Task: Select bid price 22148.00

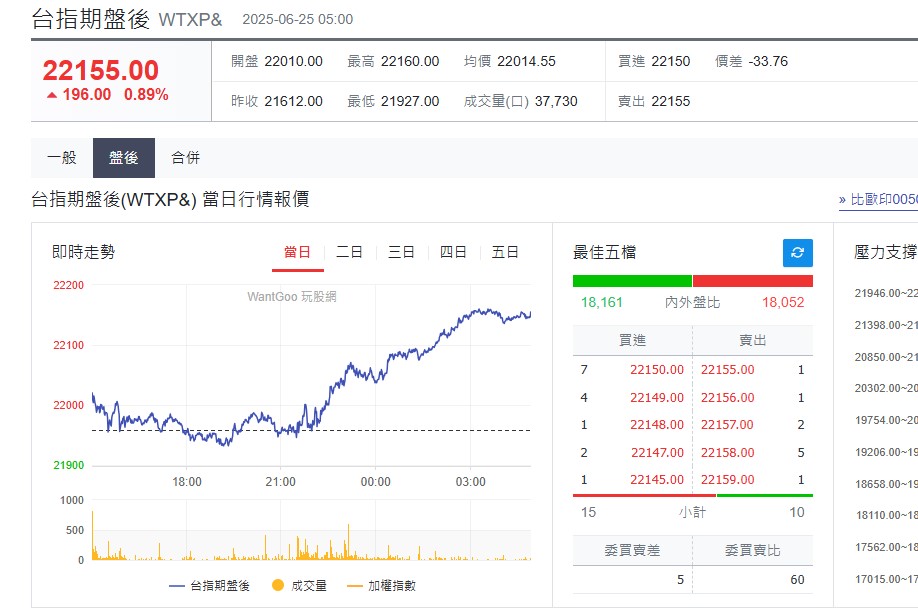Action: [656, 425]
